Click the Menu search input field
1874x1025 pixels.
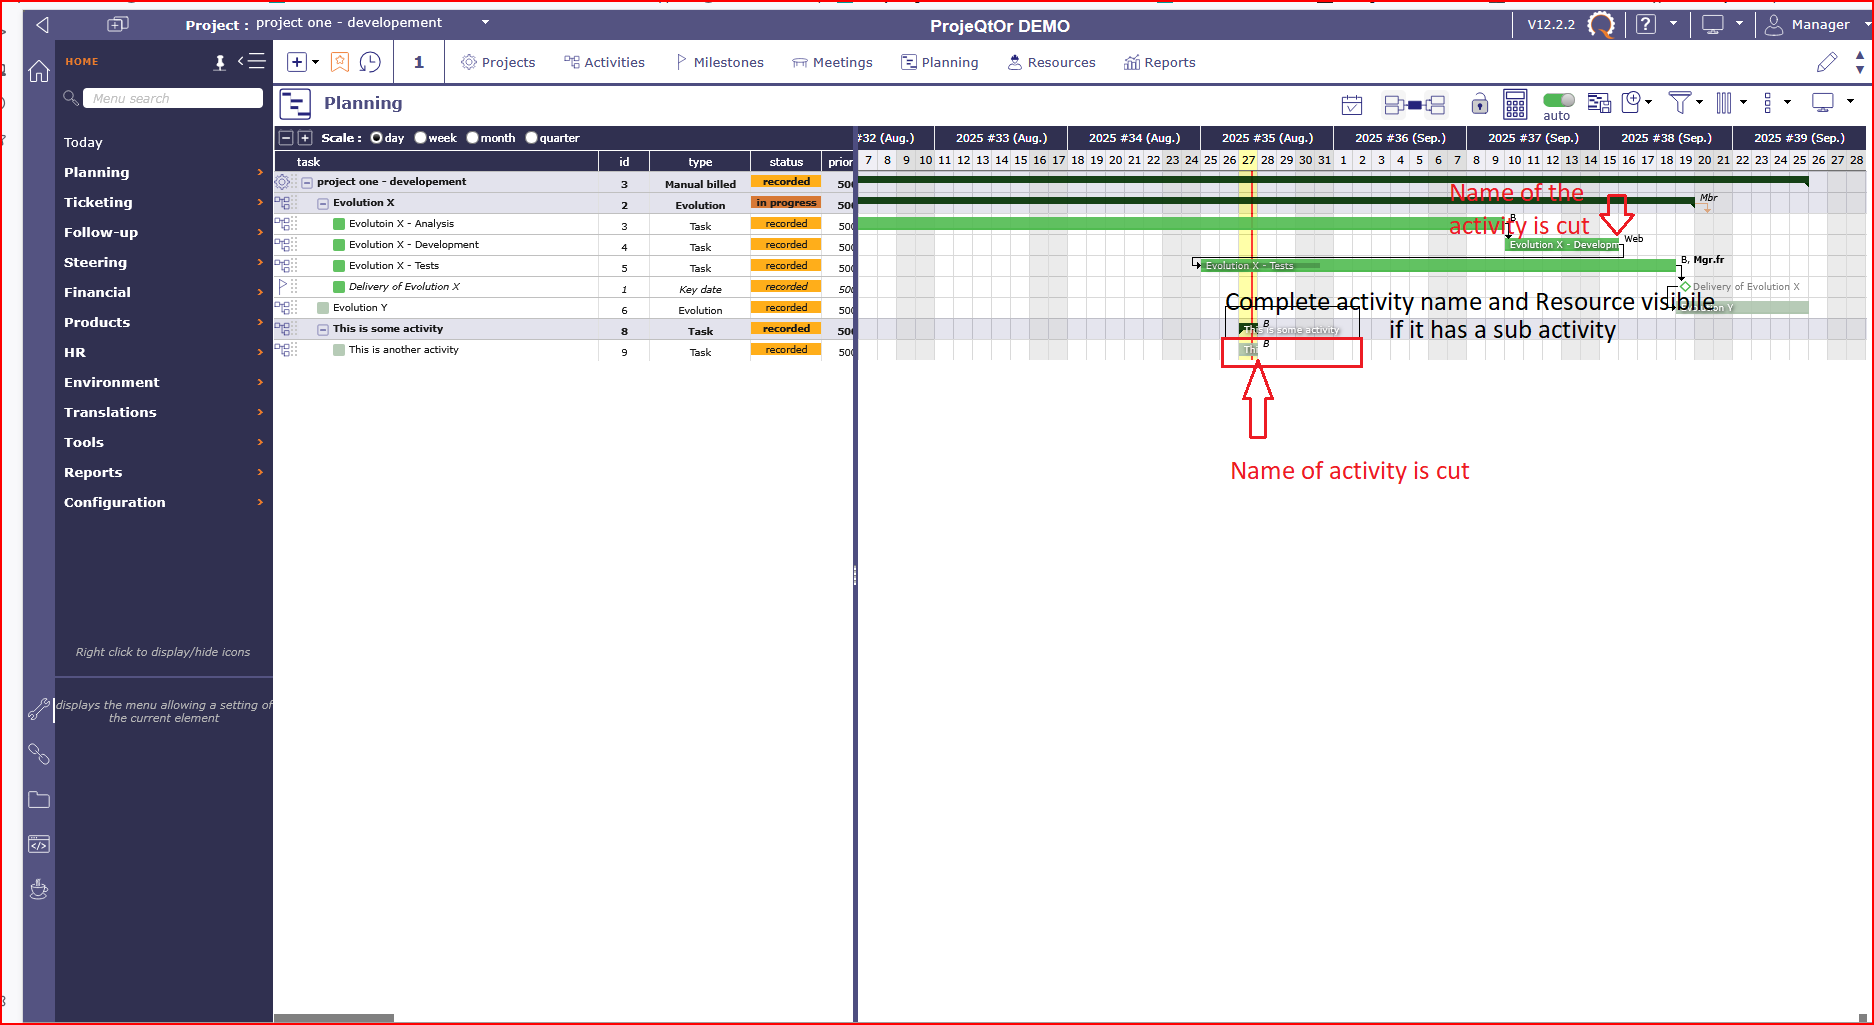(172, 98)
